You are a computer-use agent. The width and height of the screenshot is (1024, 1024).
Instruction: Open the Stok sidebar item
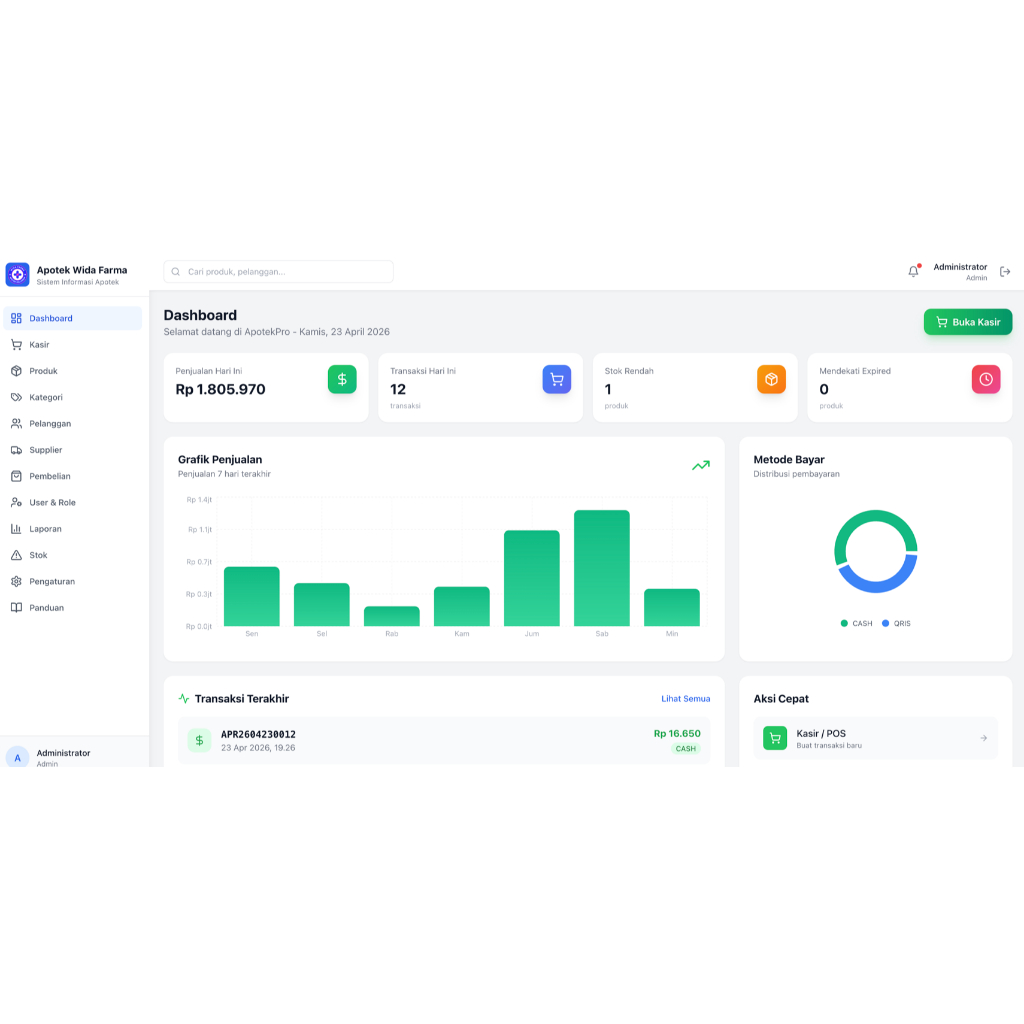coord(72,555)
